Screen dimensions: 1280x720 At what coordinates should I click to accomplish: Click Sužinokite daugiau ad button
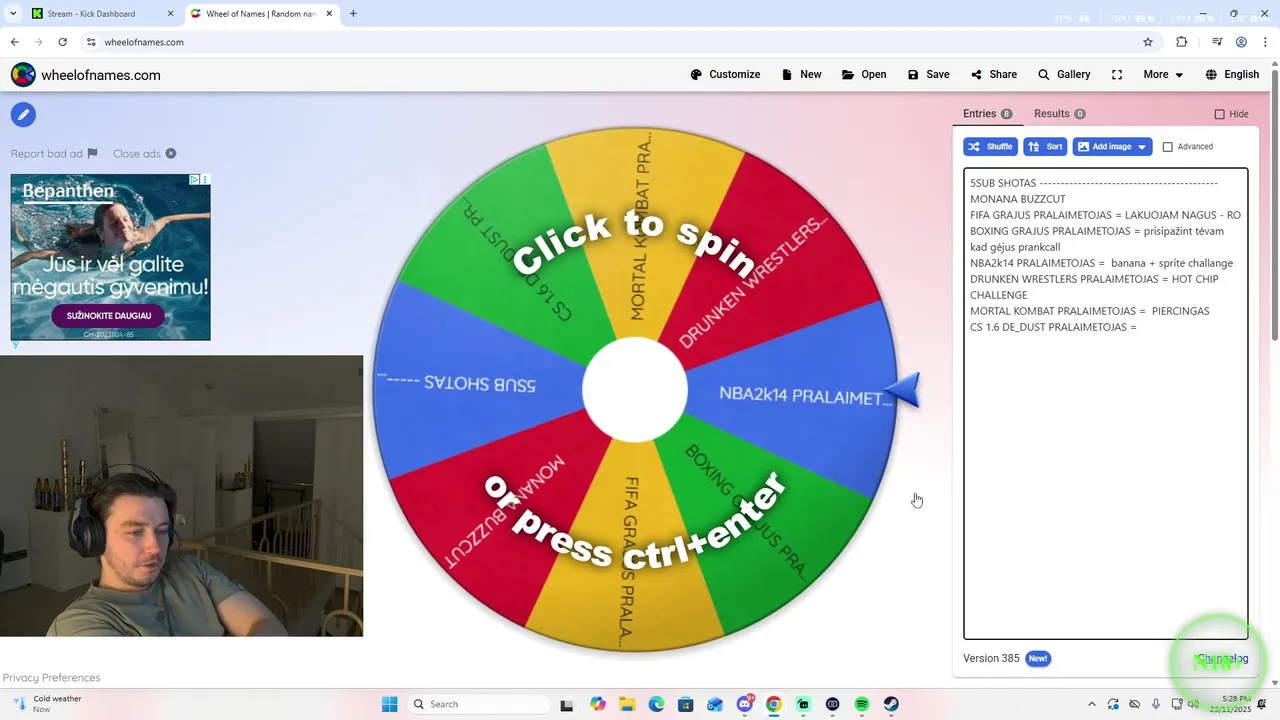[x=109, y=315]
